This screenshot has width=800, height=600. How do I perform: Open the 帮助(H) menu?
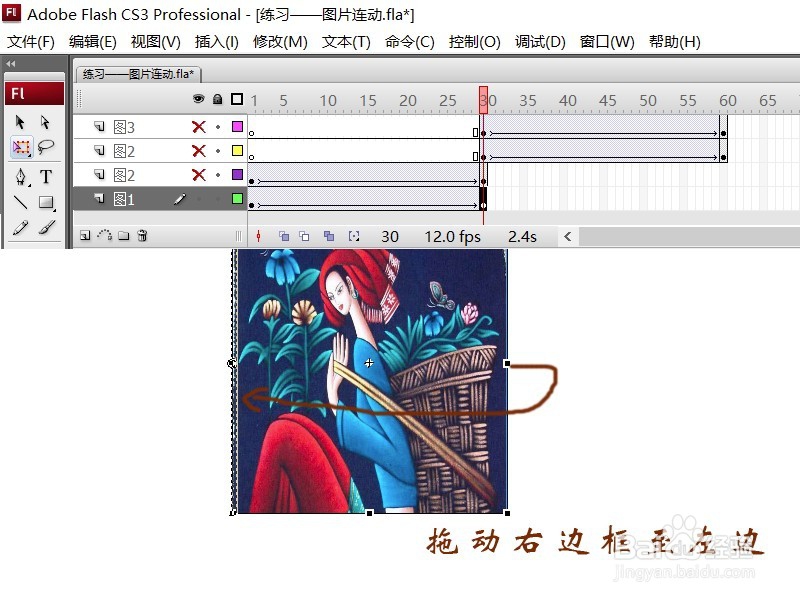point(674,42)
